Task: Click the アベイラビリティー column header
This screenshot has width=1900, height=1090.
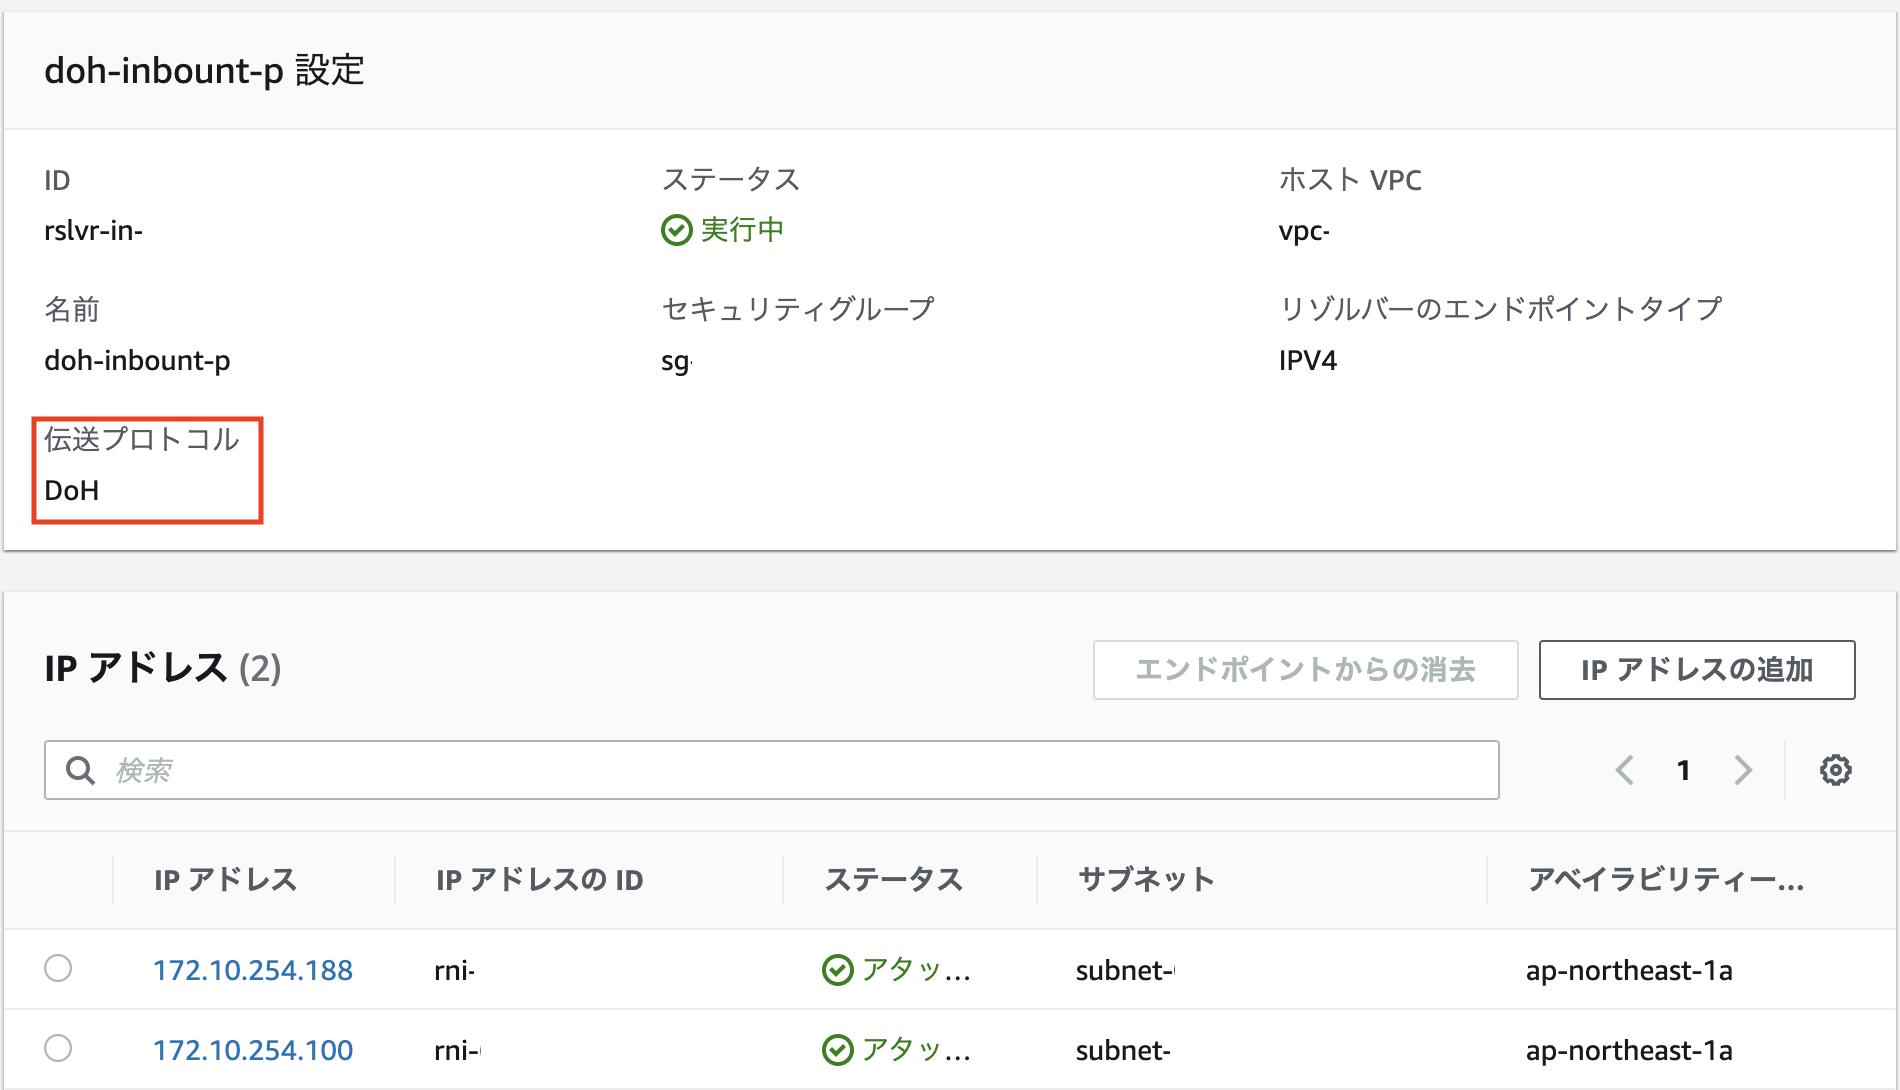Action: [x=1665, y=880]
